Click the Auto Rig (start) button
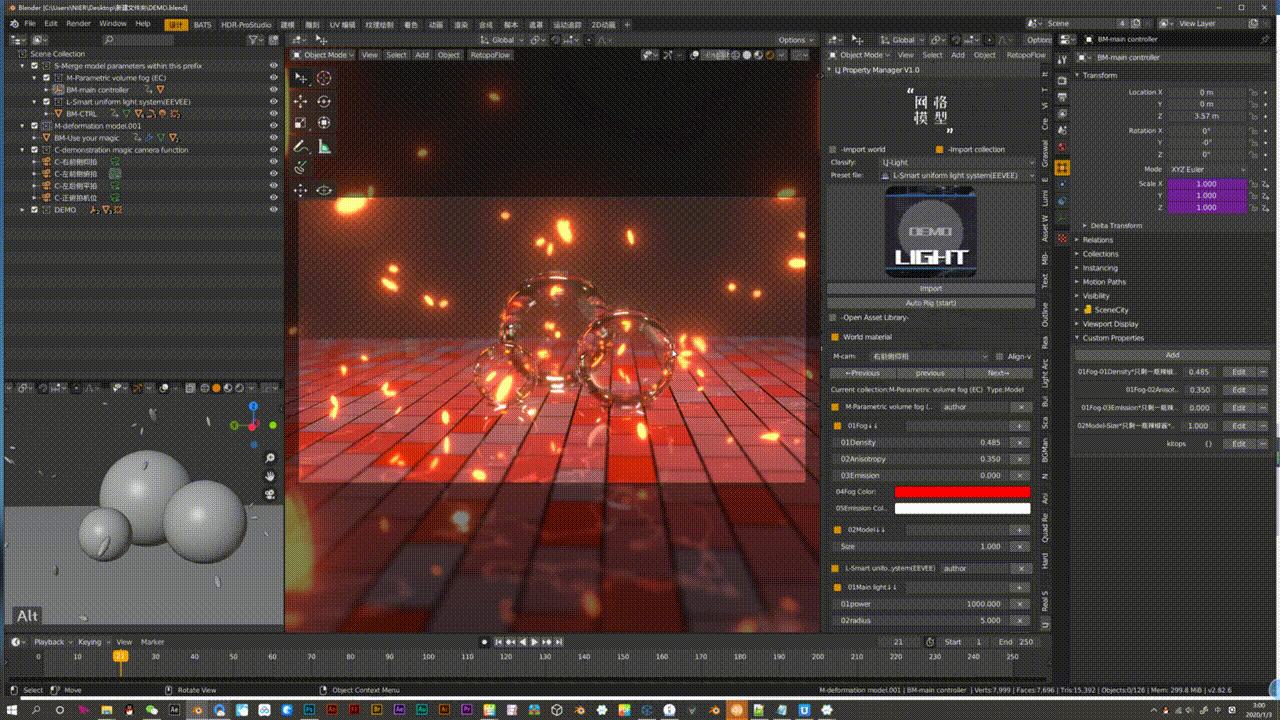This screenshot has height=720, width=1280. (930, 303)
